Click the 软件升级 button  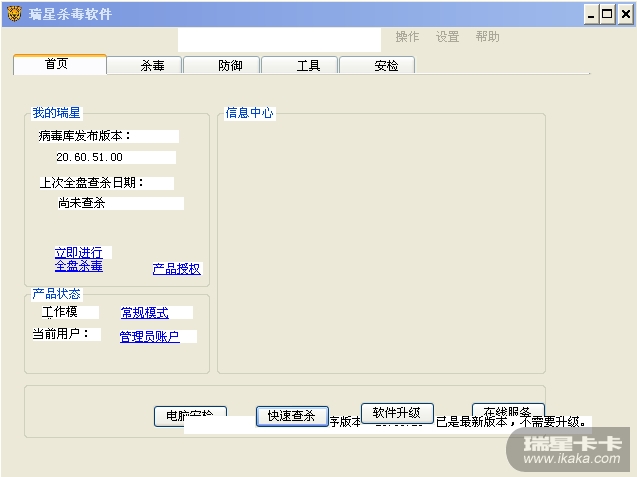[396, 413]
